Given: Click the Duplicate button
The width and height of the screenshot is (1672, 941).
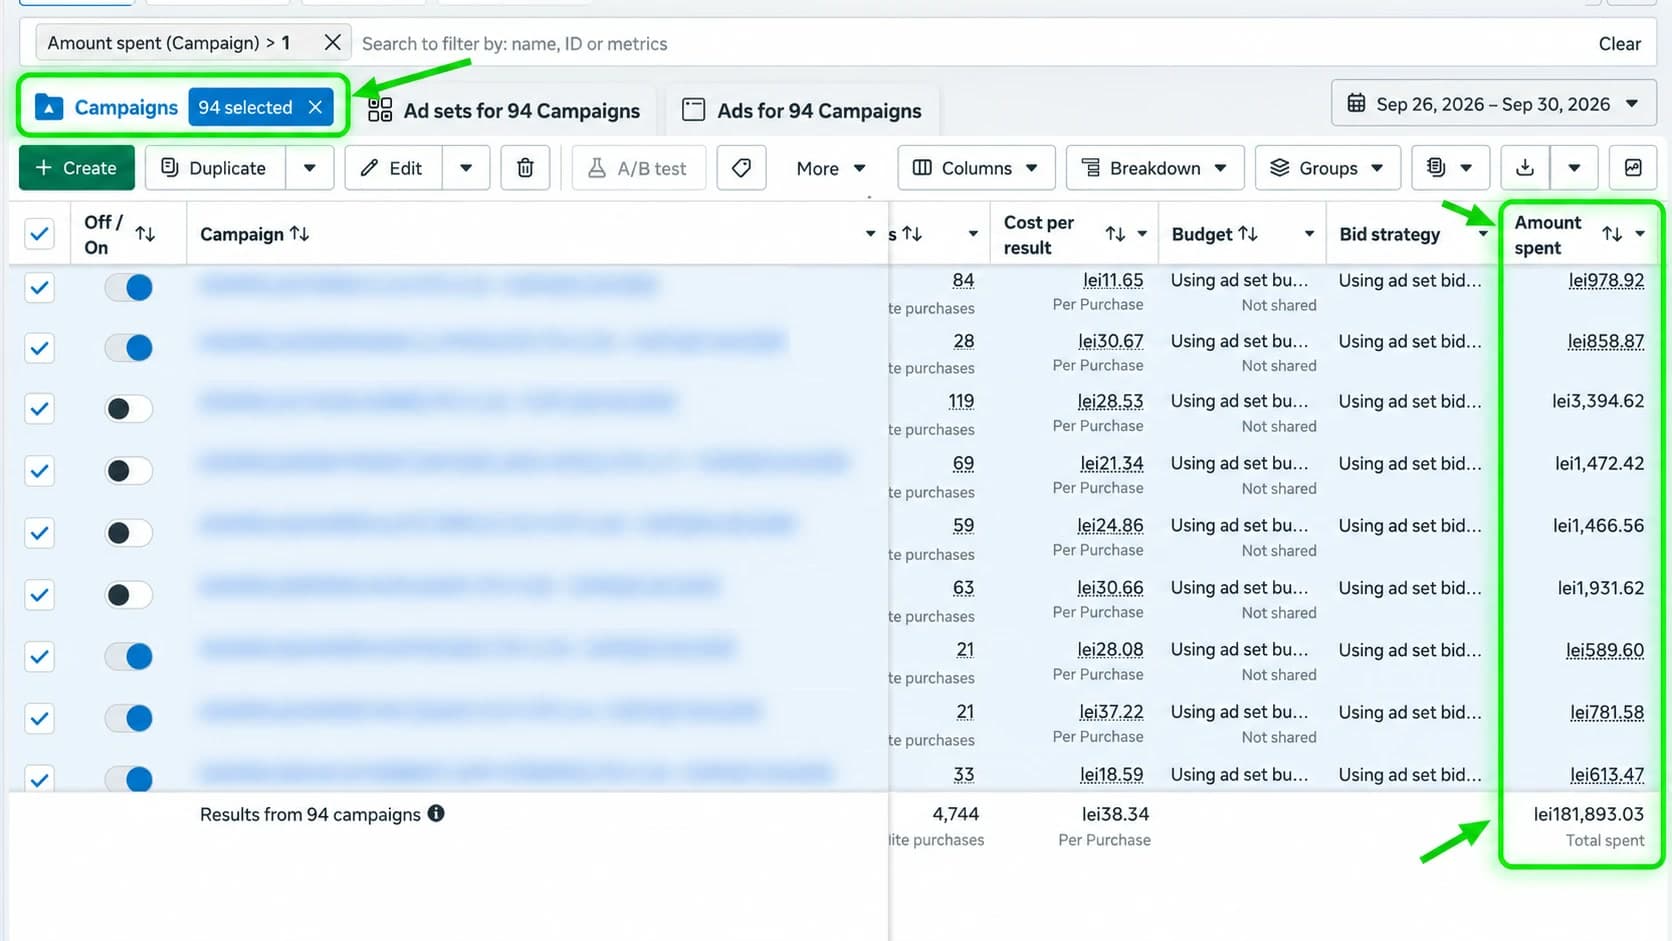Looking at the screenshot, I should point(215,168).
